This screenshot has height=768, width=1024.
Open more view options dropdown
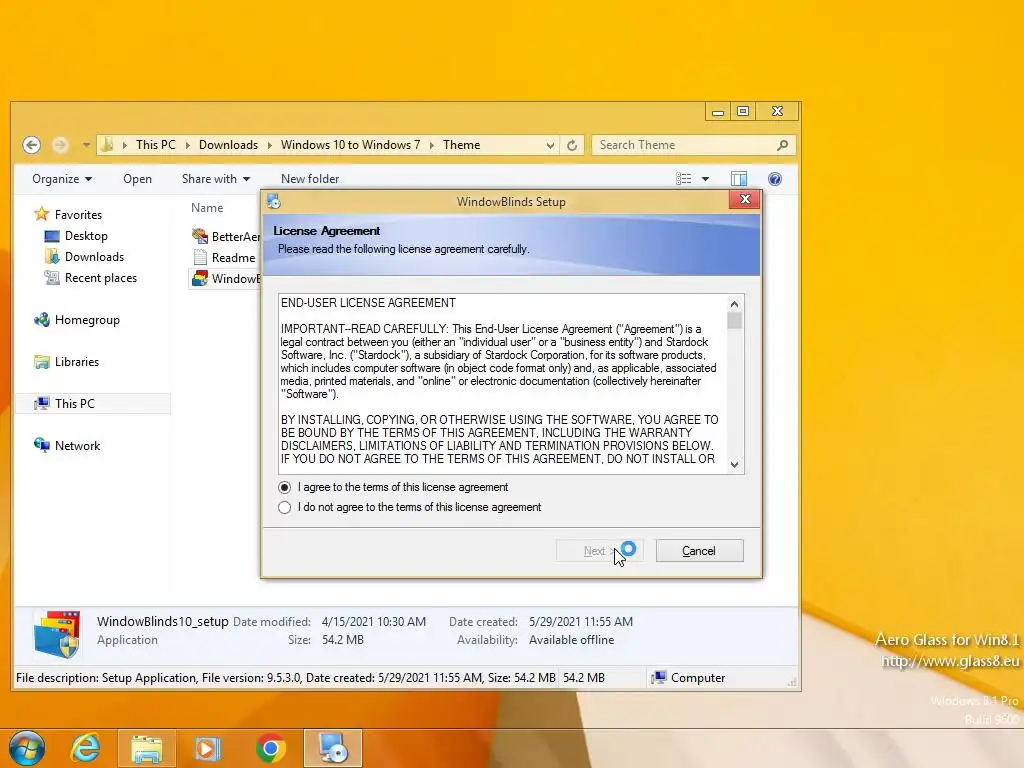(x=705, y=179)
